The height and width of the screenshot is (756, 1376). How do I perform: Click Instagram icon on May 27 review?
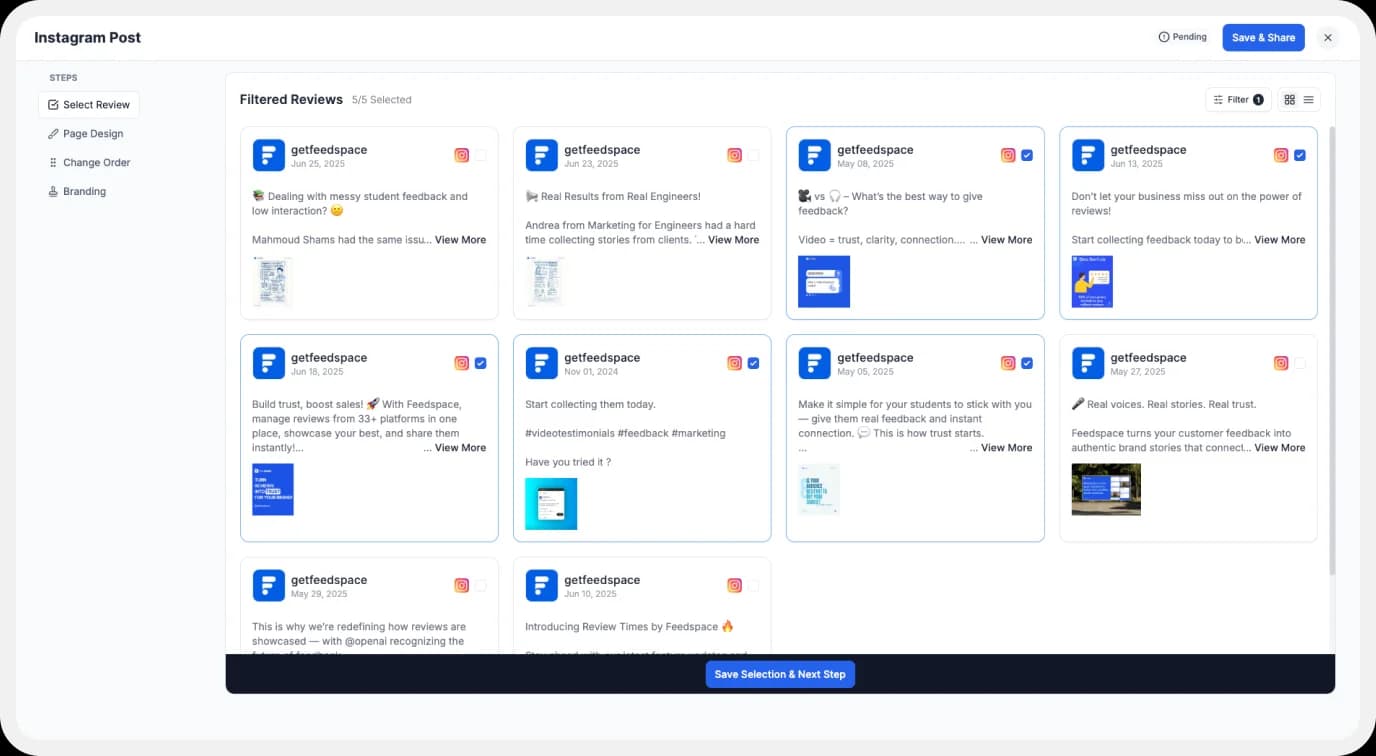[x=1281, y=363]
